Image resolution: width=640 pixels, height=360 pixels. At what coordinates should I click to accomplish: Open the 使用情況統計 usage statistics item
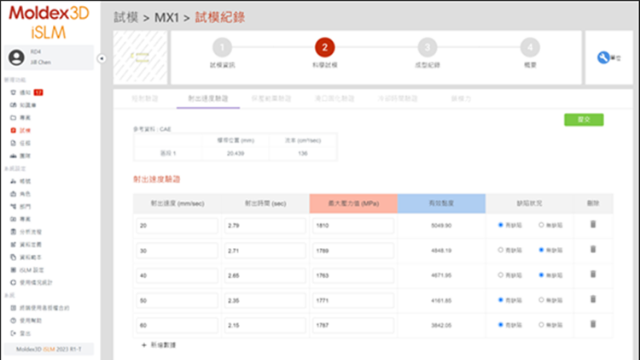(x=31, y=282)
